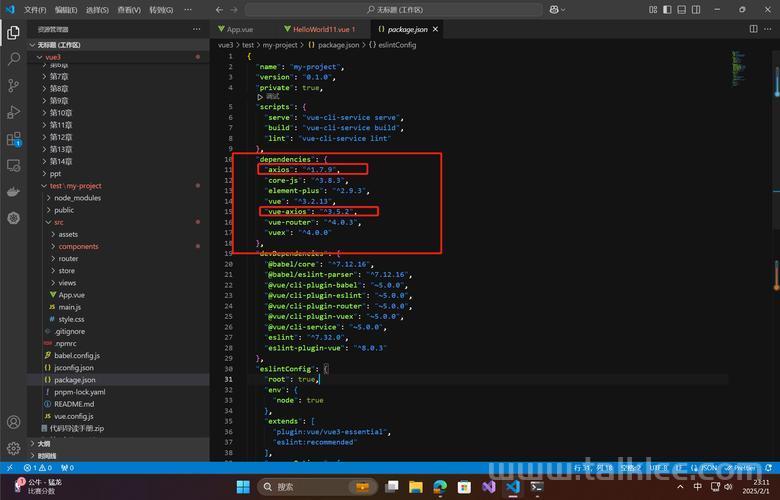This screenshot has height=500, width=780.
Task: Open Source Control view in activity bar
Action: click(13, 86)
